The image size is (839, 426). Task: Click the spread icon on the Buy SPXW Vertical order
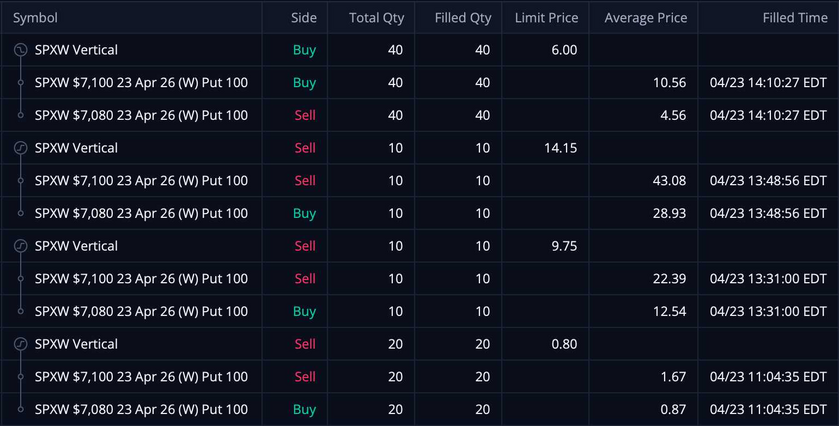(20, 50)
